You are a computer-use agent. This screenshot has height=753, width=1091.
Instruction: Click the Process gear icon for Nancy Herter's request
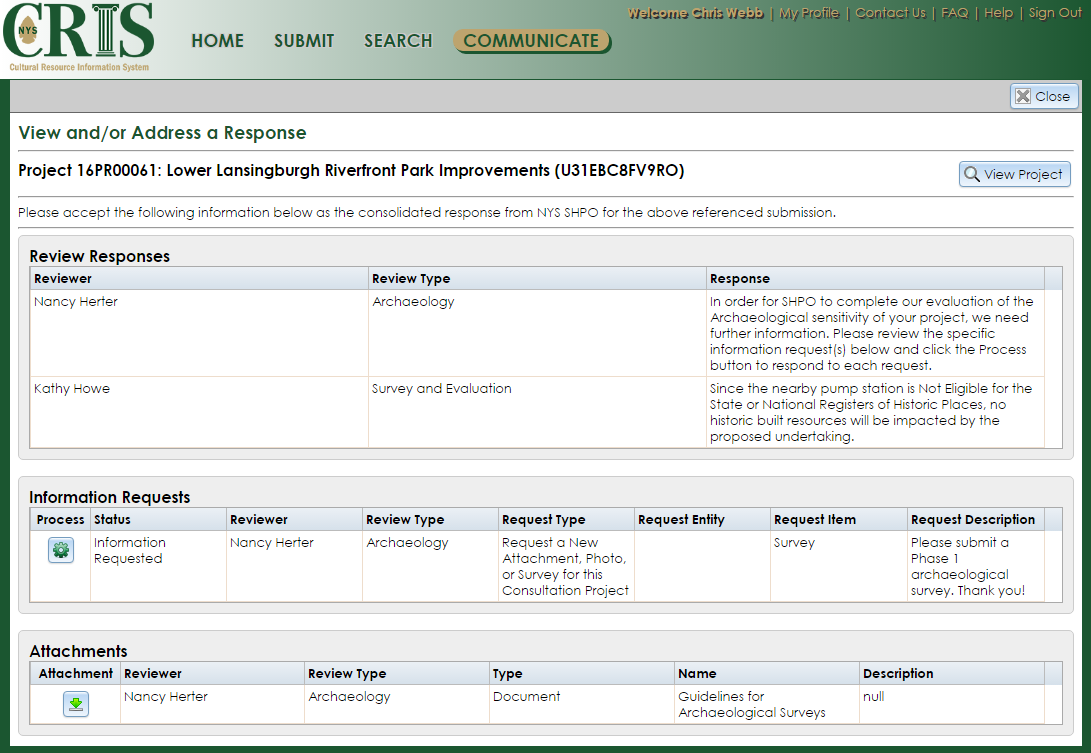pos(60,550)
